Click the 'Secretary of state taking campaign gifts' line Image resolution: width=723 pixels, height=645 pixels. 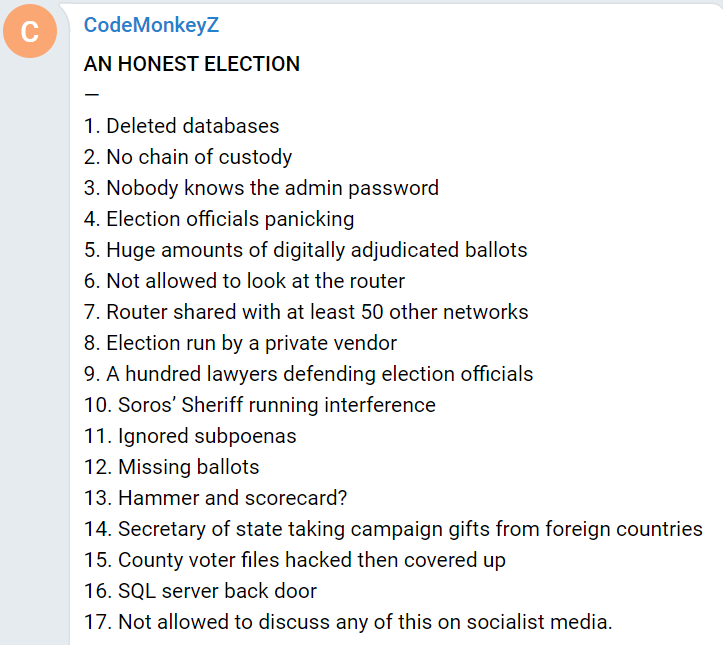tap(393, 529)
